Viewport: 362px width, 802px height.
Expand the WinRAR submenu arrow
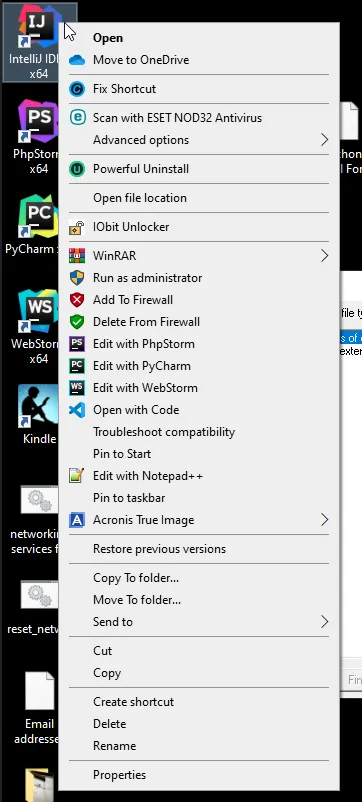tap(324, 255)
